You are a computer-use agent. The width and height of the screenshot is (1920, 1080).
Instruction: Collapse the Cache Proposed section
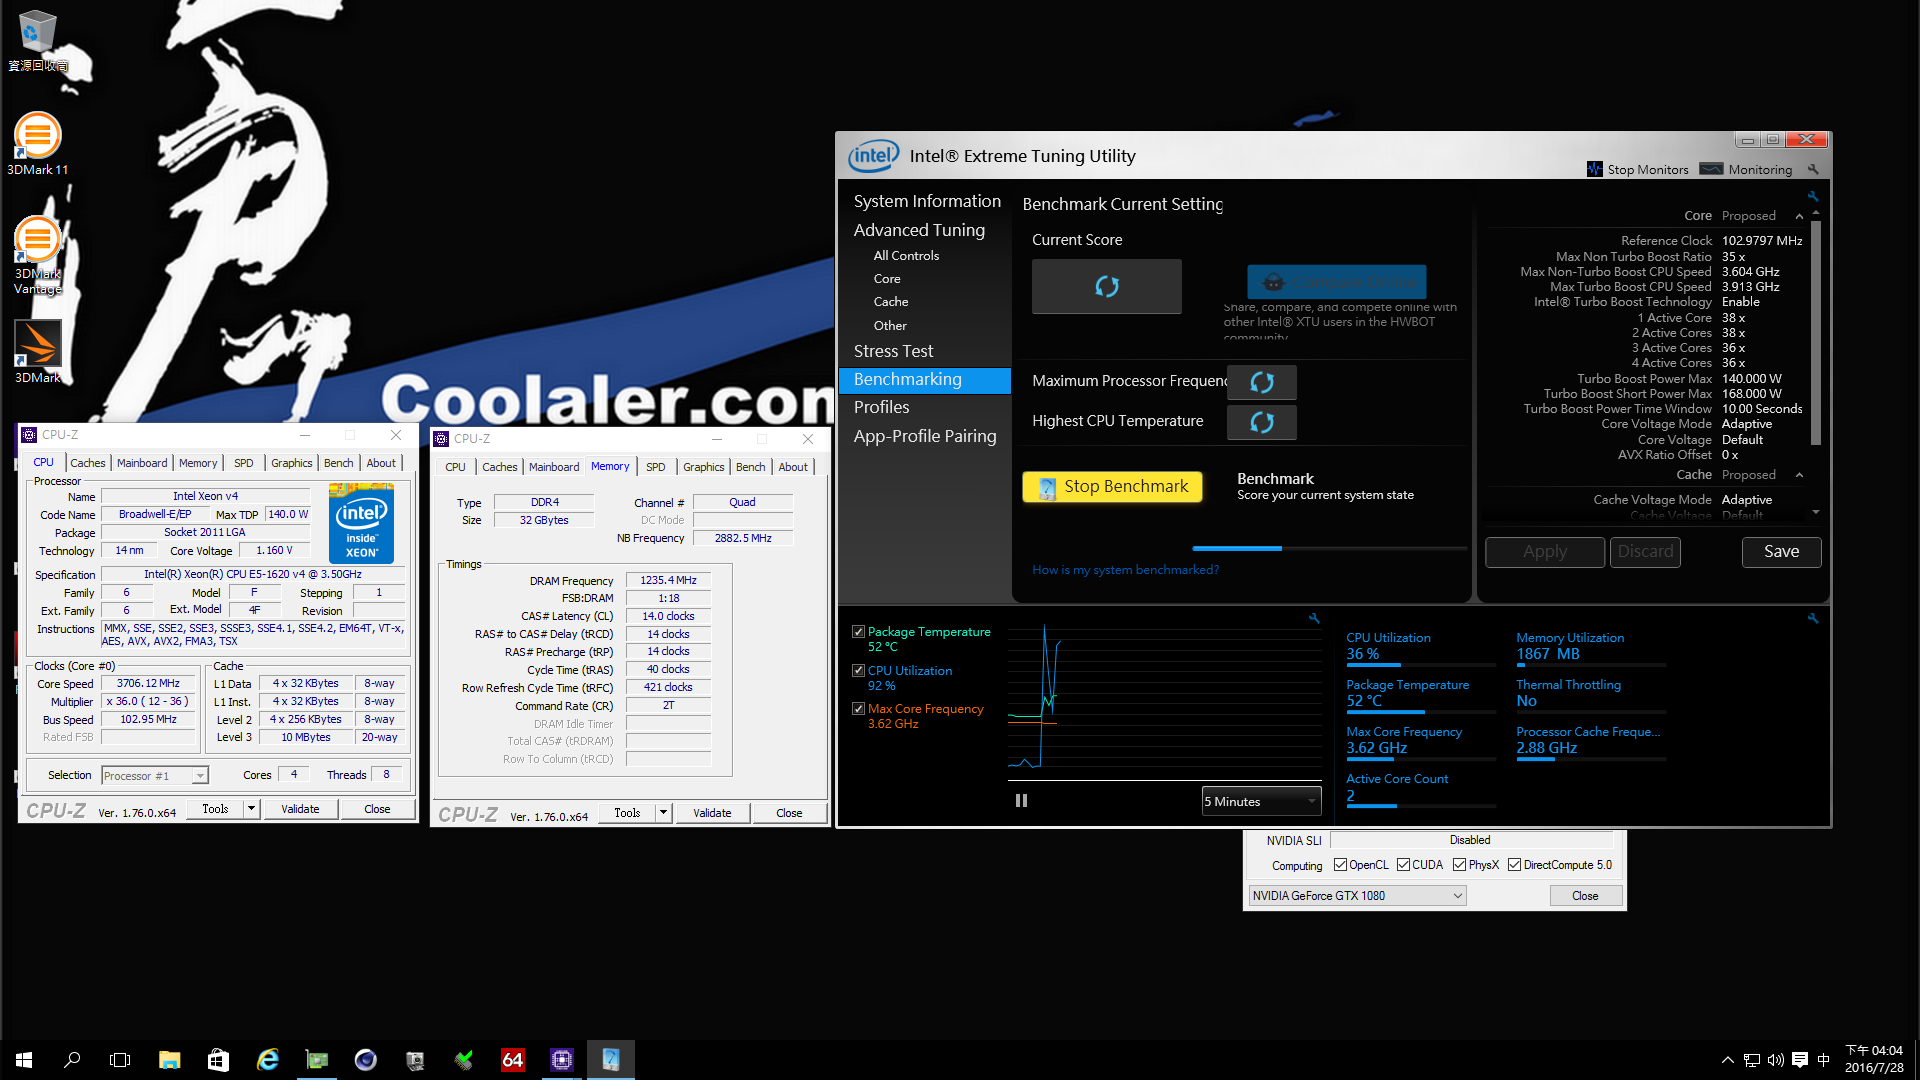tap(1799, 475)
